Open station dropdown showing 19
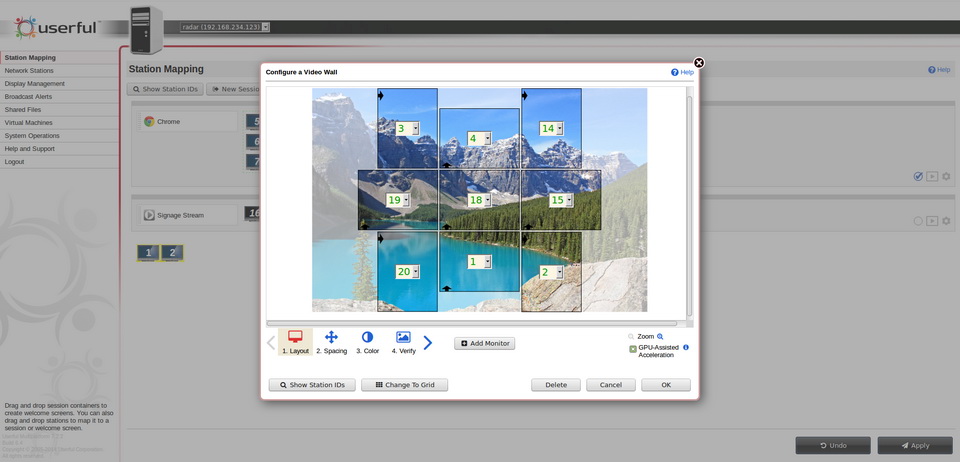The height and width of the screenshot is (462, 960). [398, 200]
